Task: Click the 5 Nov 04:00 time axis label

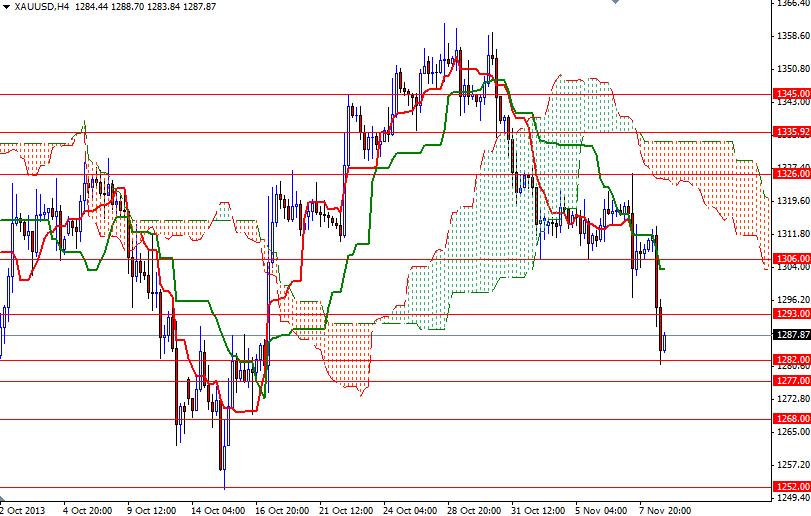Action: pos(600,508)
